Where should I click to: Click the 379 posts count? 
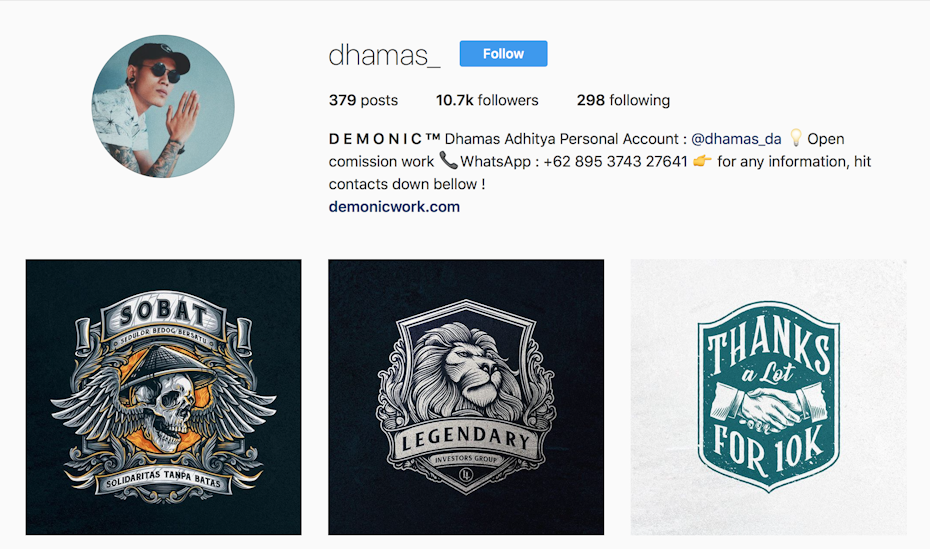[x=363, y=100]
